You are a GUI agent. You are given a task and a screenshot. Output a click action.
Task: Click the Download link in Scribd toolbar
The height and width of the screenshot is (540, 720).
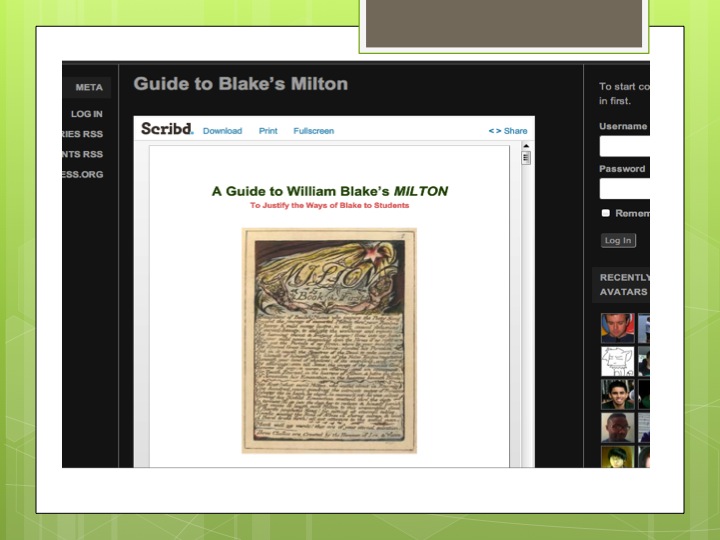tap(222, 131)
